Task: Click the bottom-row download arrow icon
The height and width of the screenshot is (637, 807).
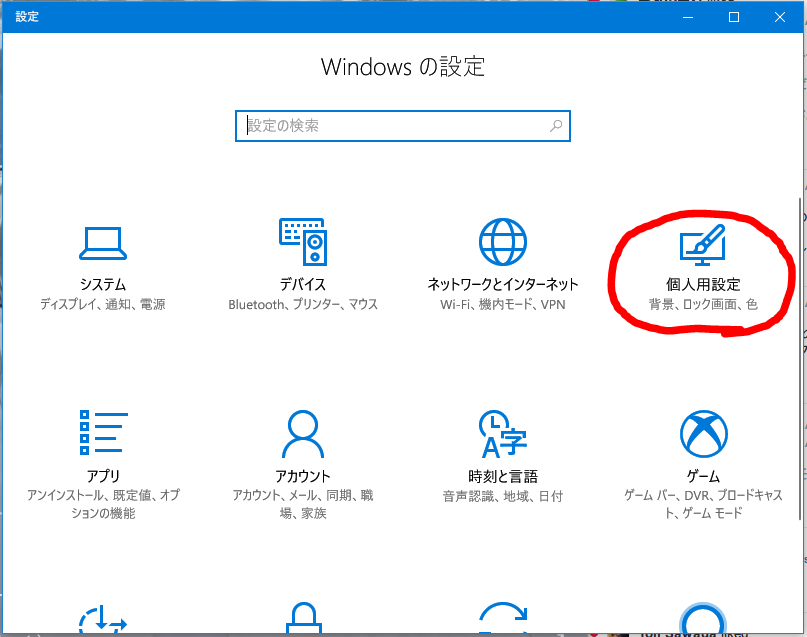Action: [103, 618]
